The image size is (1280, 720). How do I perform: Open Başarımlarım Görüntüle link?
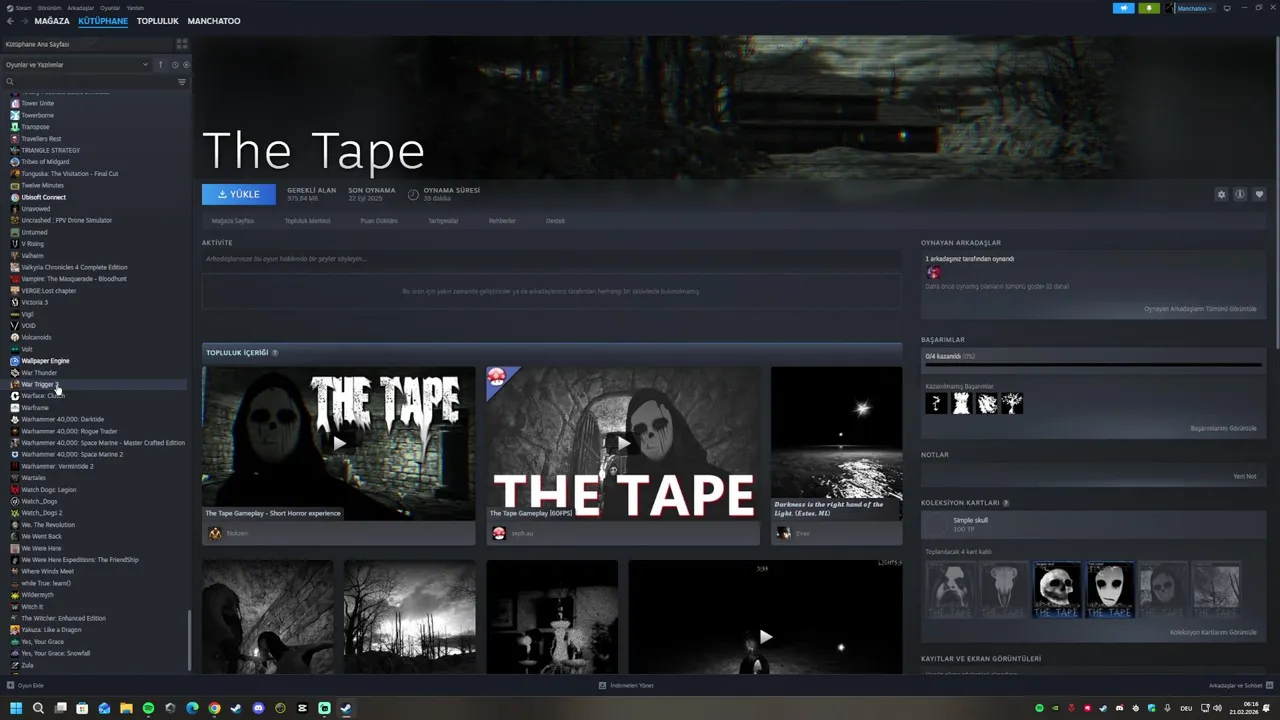[1223, 428]
